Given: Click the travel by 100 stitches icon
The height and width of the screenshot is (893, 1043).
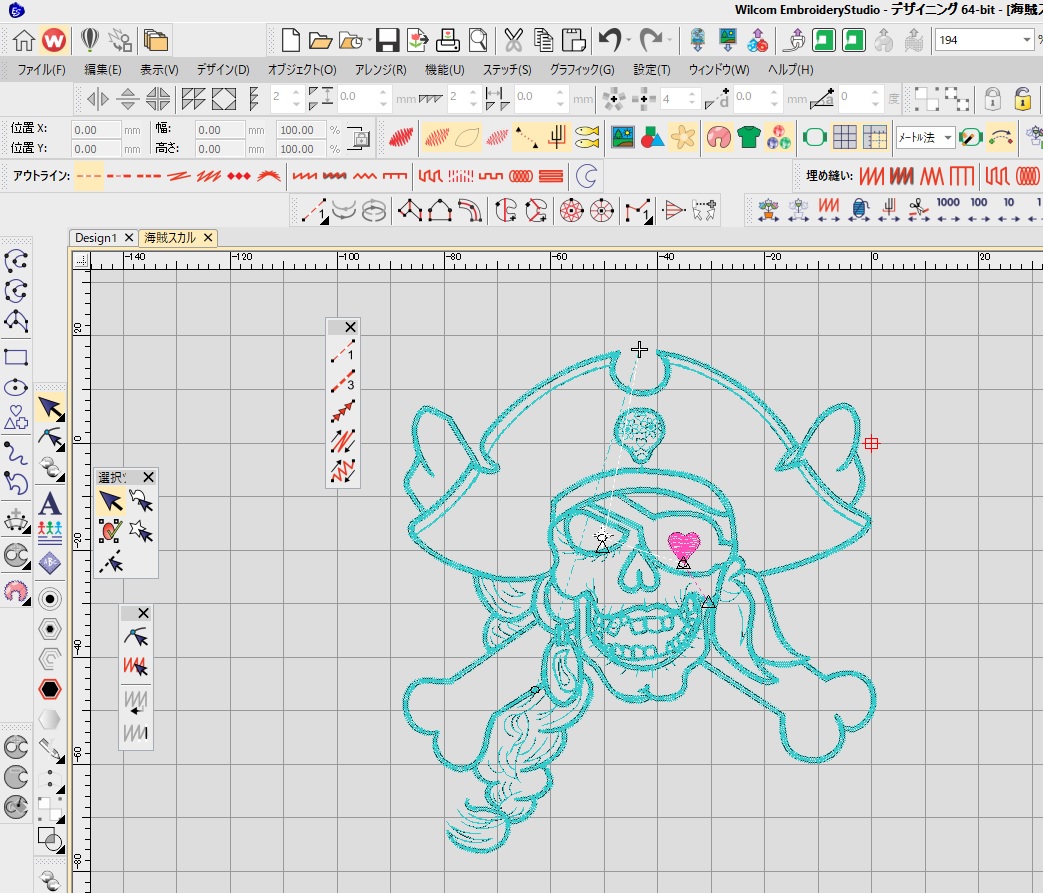Looking at the screenshot, I should 978,209.
